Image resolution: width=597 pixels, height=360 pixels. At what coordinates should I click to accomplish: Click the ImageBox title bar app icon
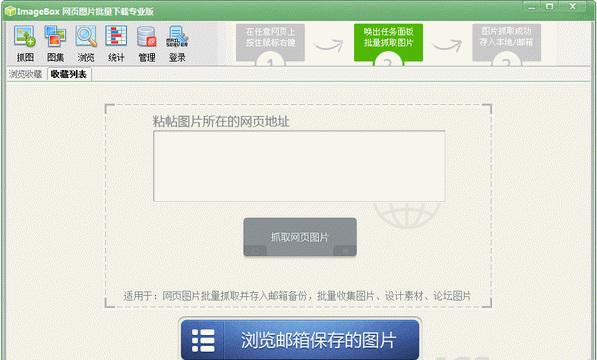point(10,11)
